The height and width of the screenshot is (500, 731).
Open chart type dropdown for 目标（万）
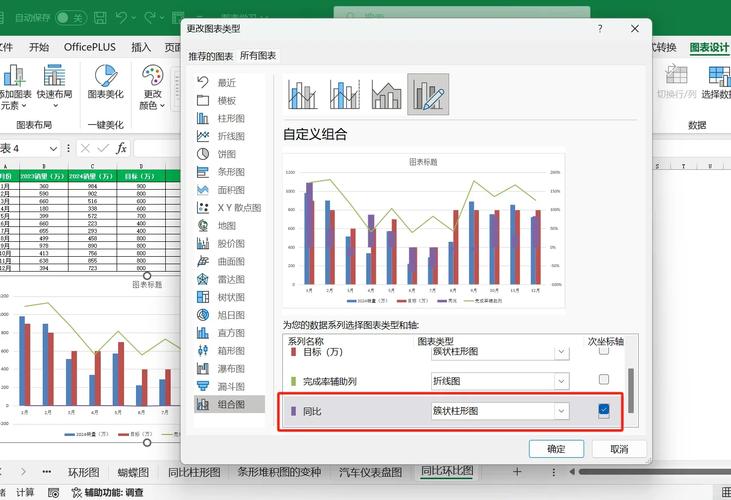[561, 352]
